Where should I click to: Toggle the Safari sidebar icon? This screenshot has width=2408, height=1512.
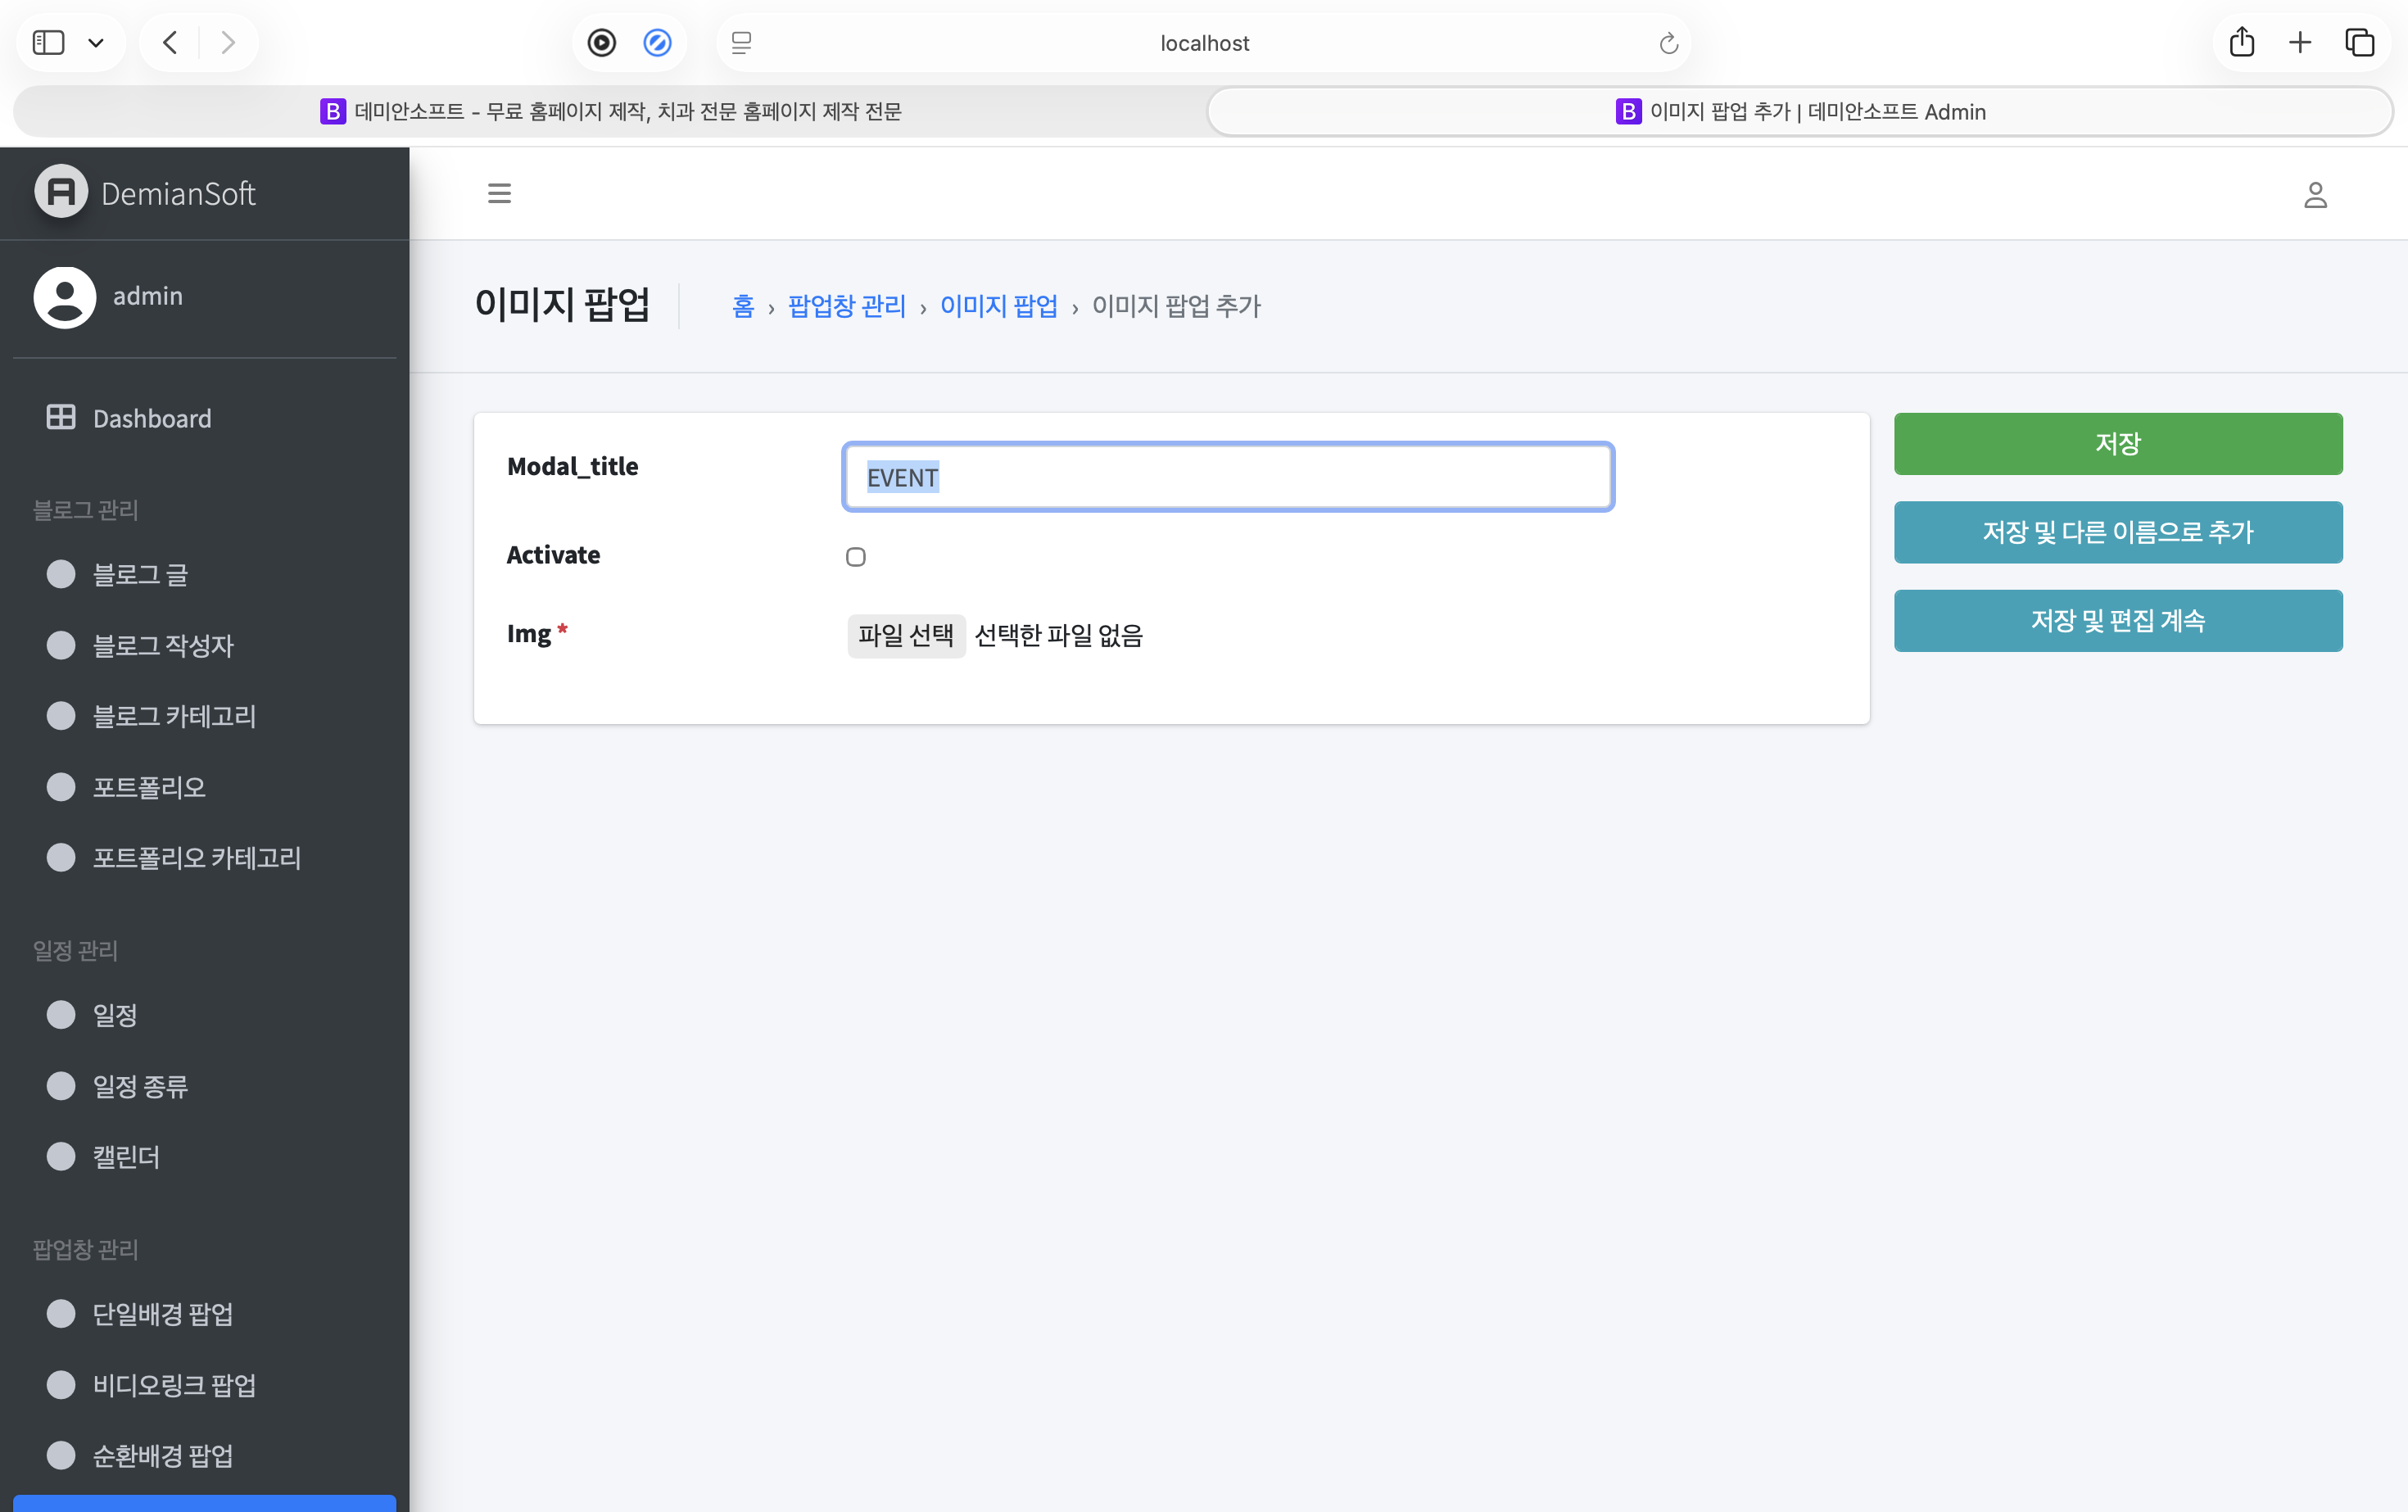click(49, 42)
